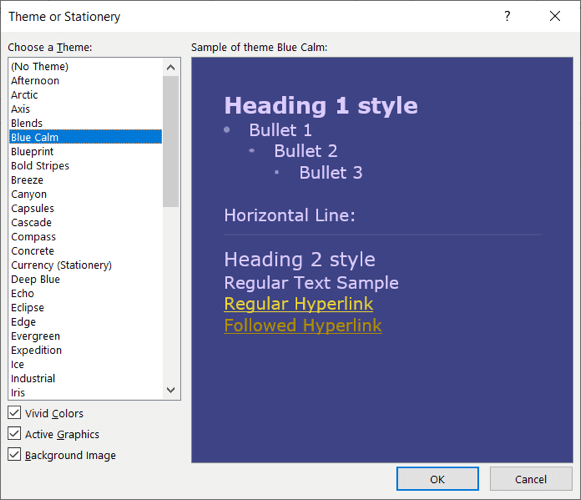Click the Choose a Theme label
This screenshot has height=500, width=581.
[x=50, y=47]
